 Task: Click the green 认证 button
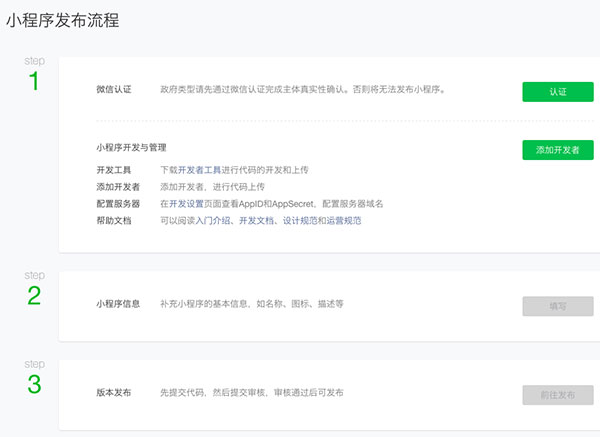[557, 91]
